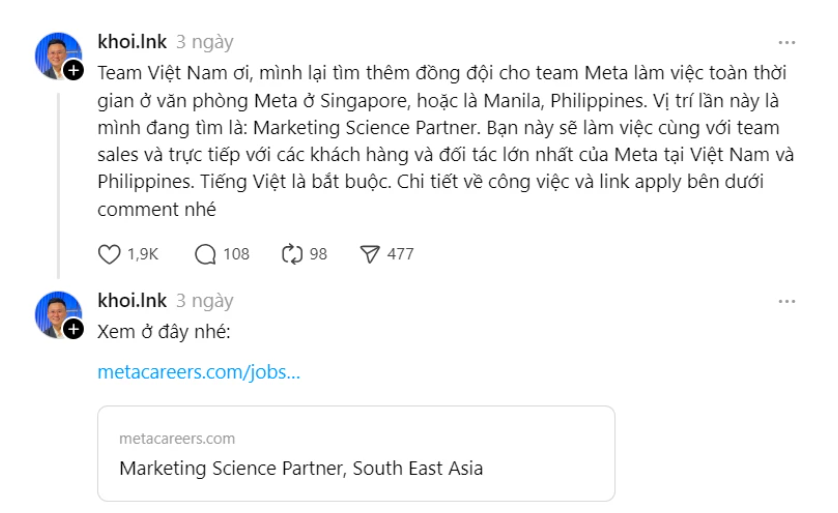Click khoi.lnk username on the reply

[133, 301]
